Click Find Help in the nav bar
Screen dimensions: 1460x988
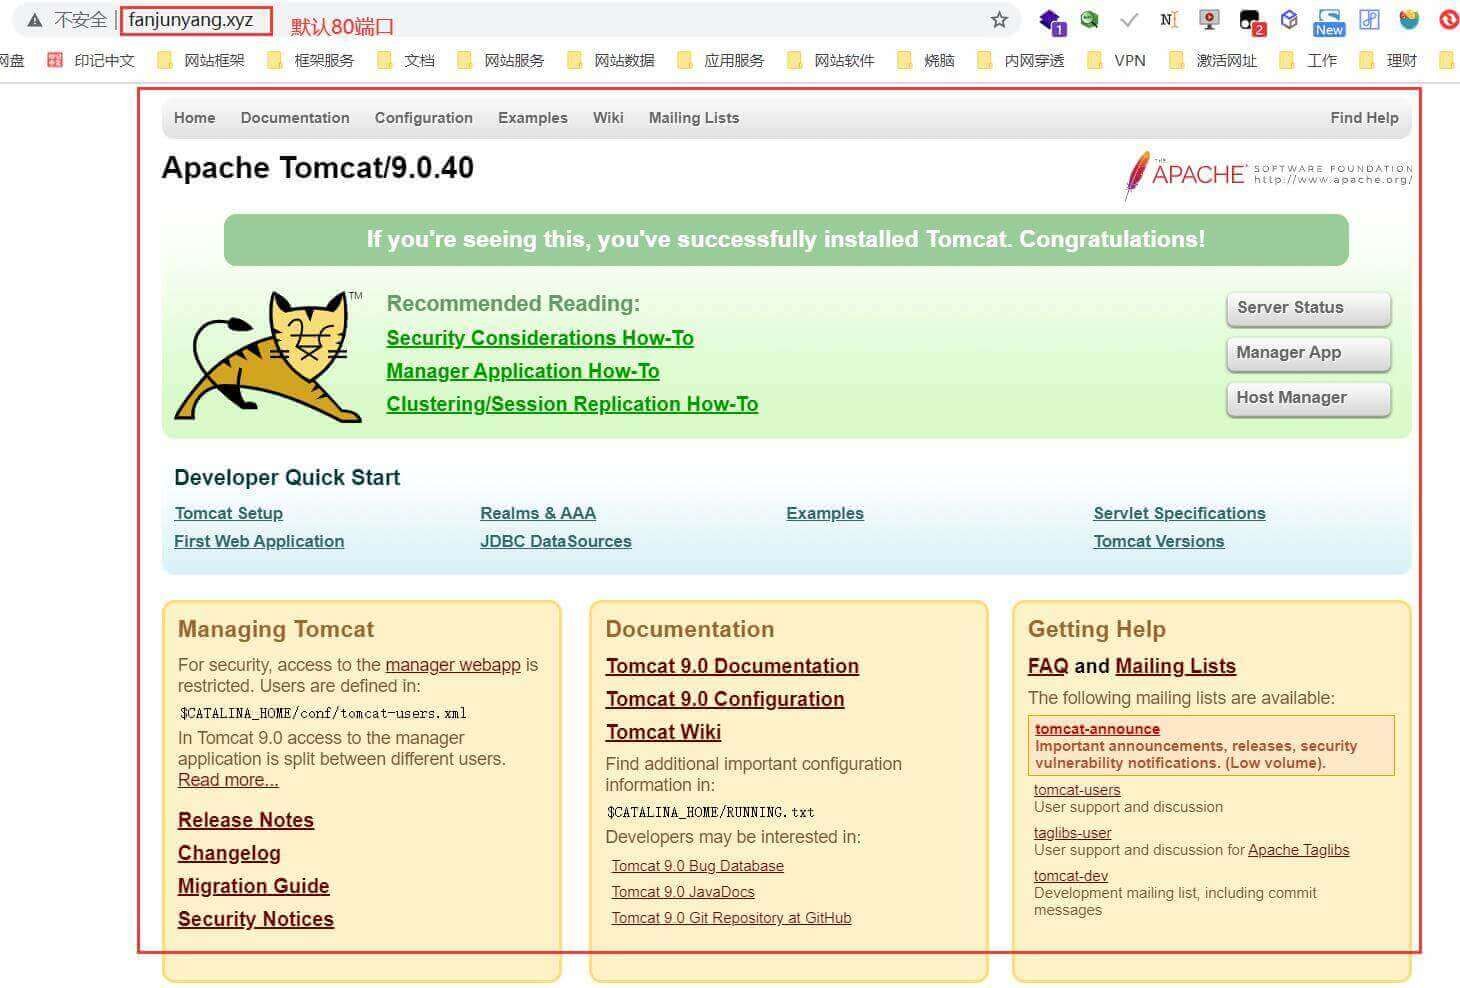(1364, 118)
